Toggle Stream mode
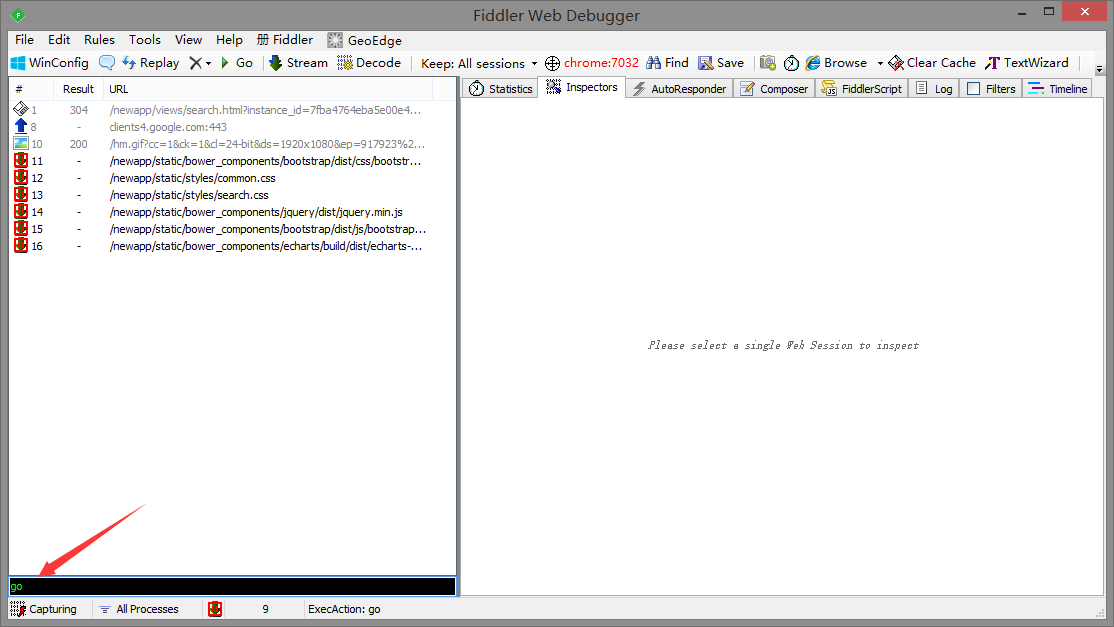Screen dimensions: 1114x627 click(298, 63)
